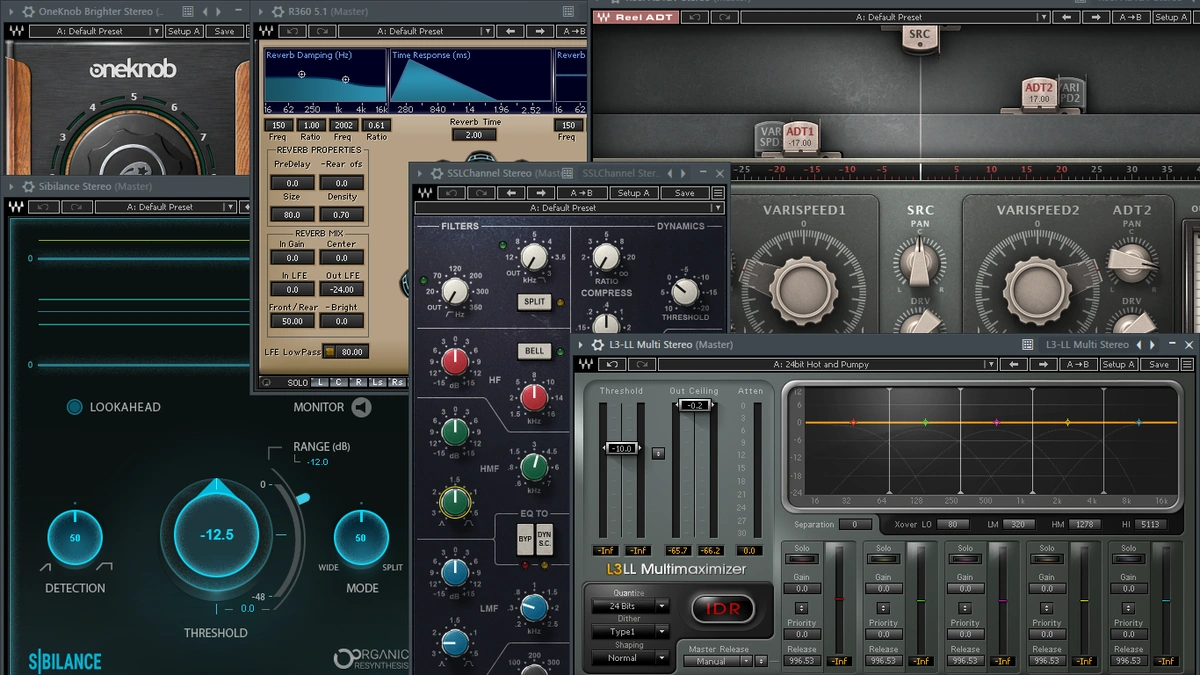The width and height of the screenshot is (1200, 675).
Task: Open the SSLChannel Default Preset dropdown
Action: 569,208
